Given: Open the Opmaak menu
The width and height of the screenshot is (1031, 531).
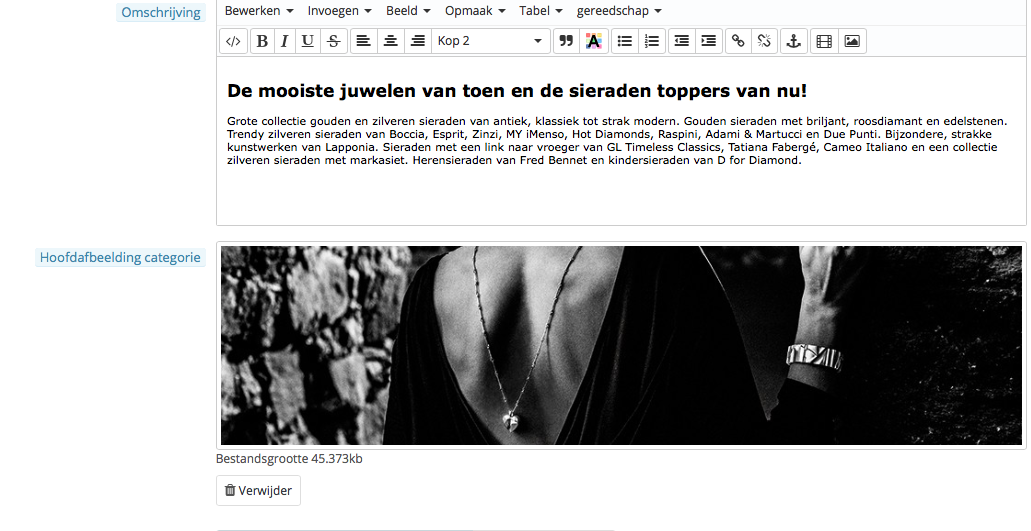Looking at the screenshot, I should [x=475, y=11].
